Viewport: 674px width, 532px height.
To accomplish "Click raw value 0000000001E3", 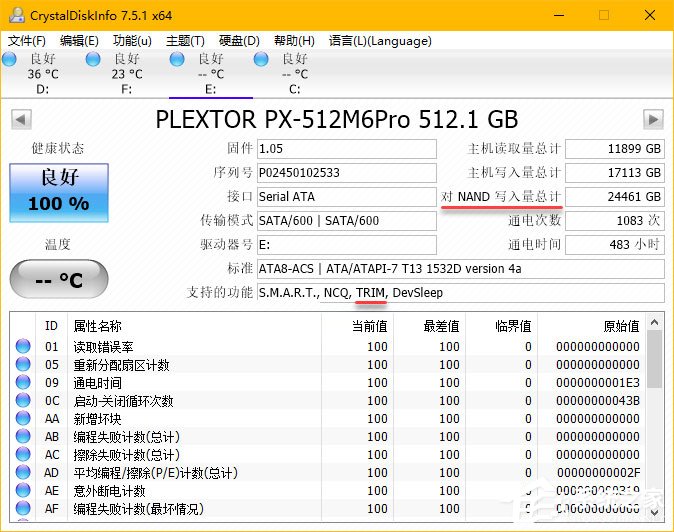I will 597,382.
